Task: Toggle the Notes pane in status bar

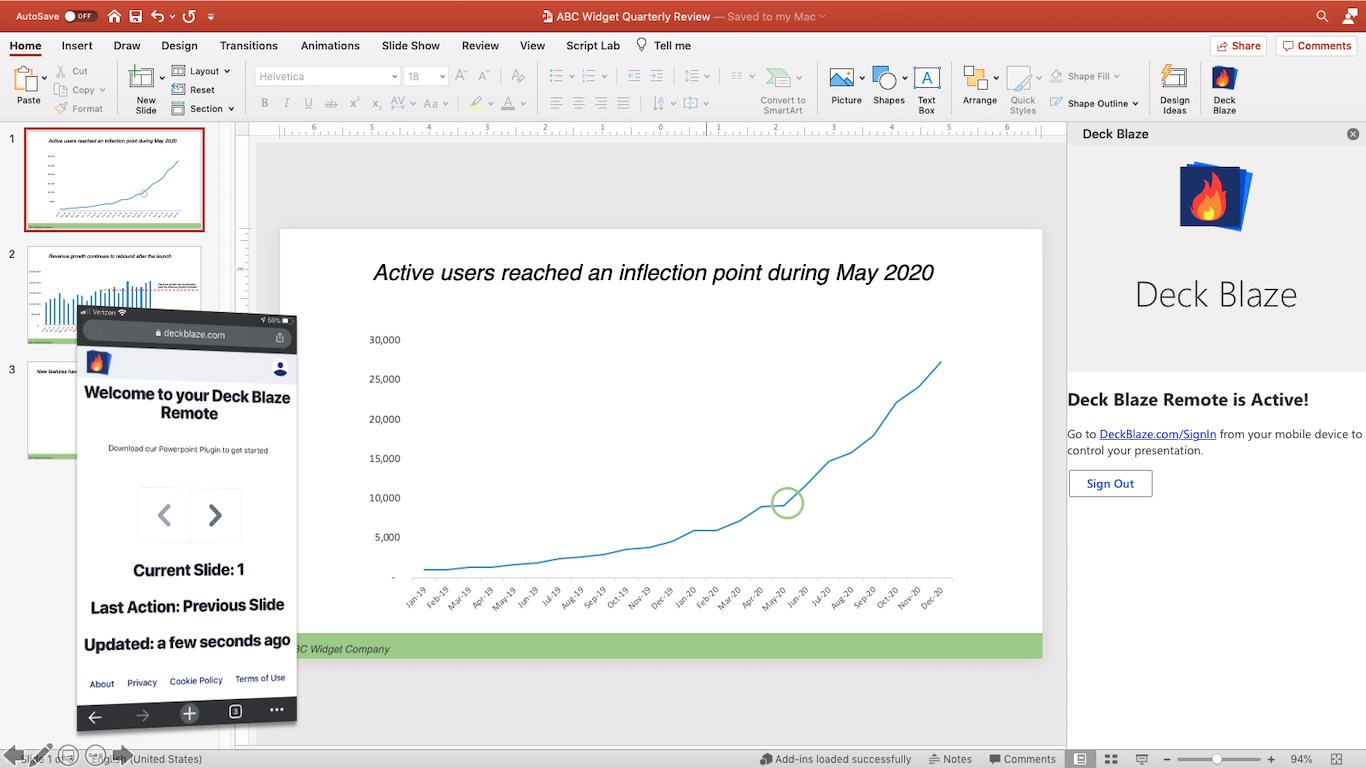Action: pos(950,759)
